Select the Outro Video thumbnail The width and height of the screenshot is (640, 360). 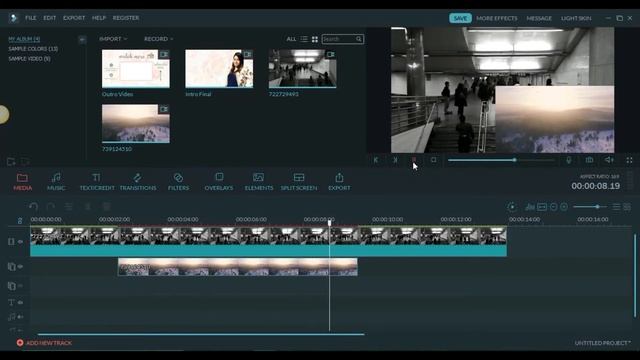coord(136,69)
